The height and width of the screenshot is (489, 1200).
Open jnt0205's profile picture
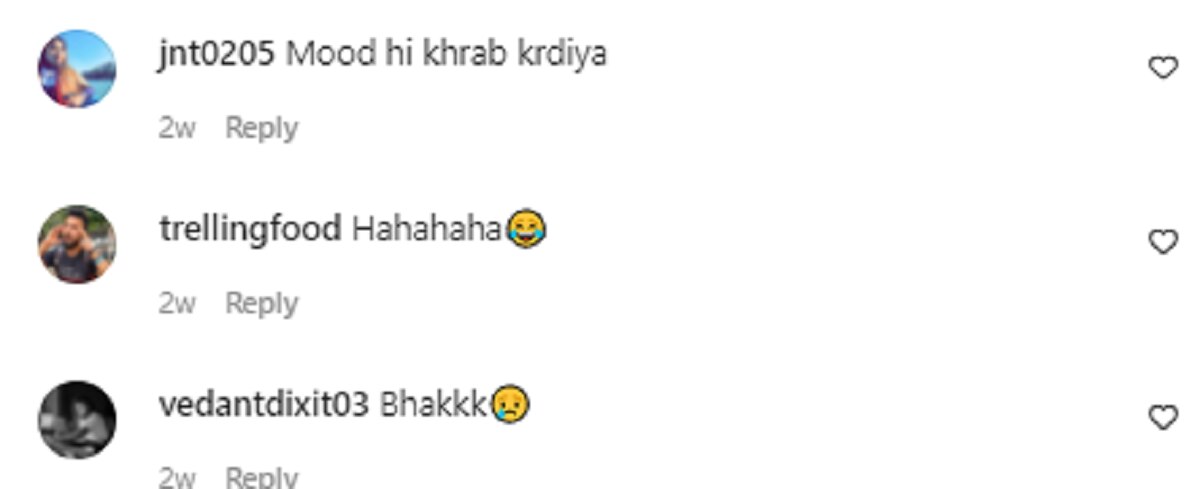pos(77,69)
